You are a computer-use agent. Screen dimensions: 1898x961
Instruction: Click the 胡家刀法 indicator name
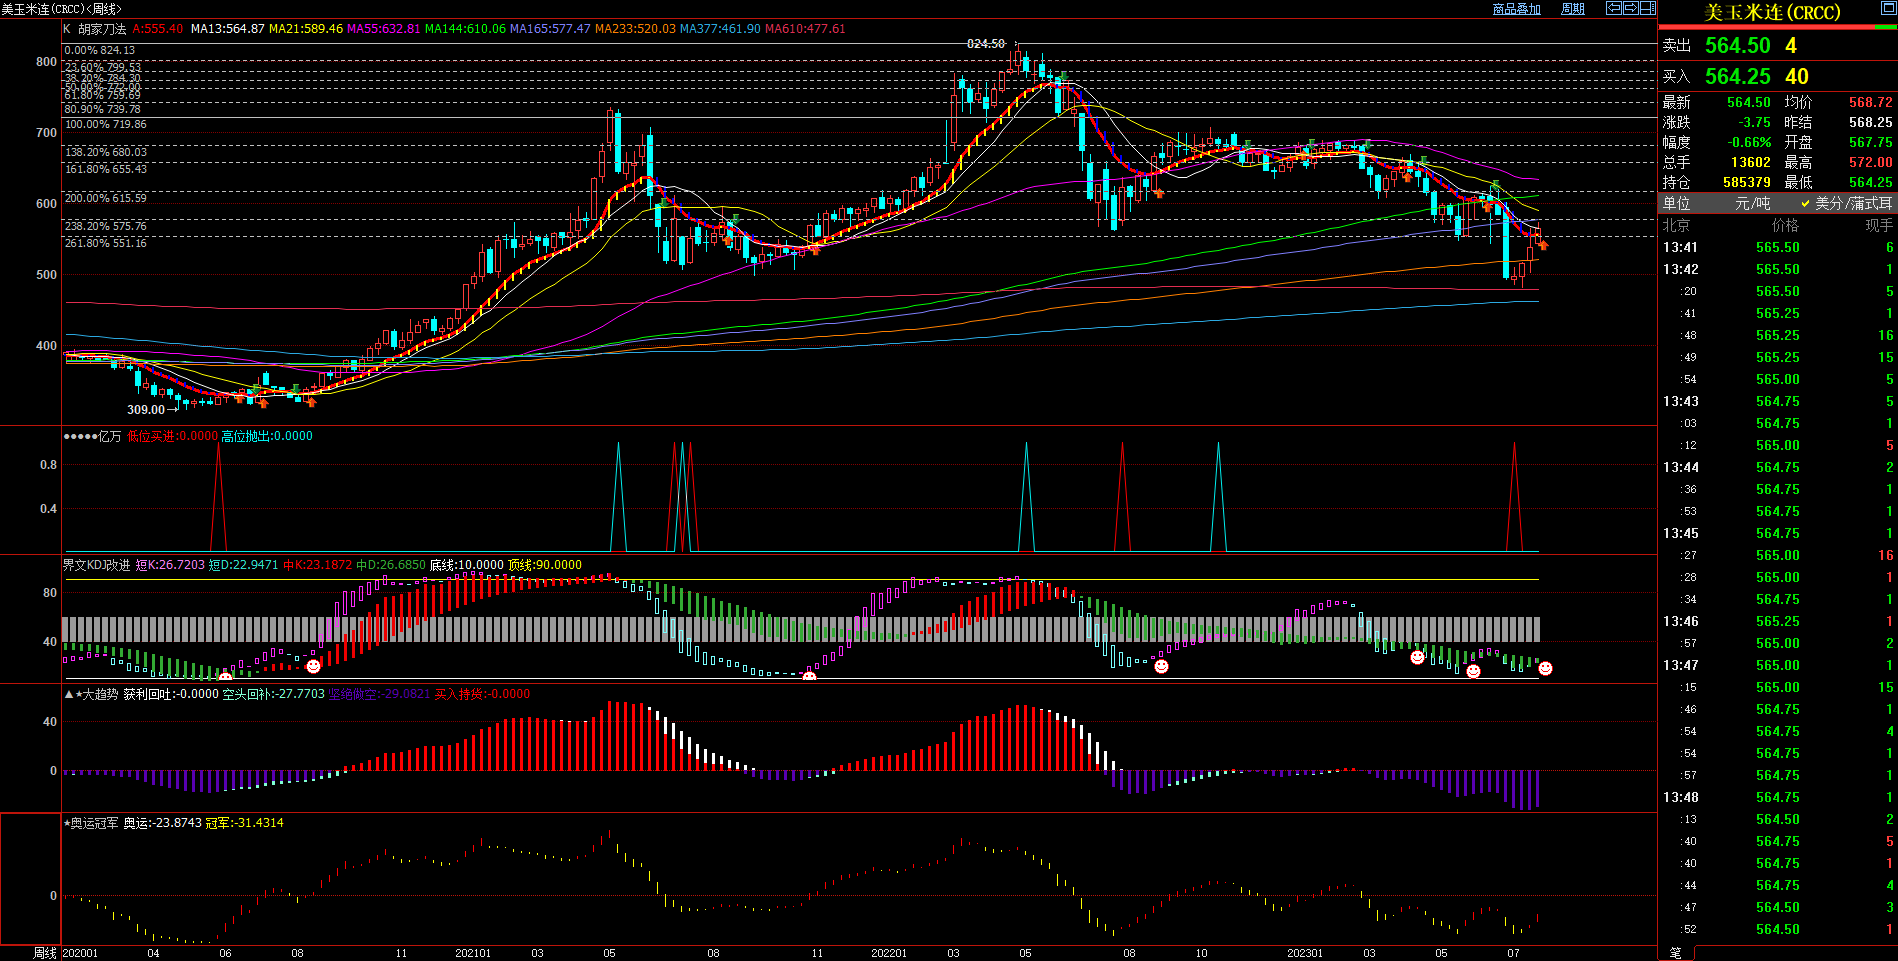coord(102,29)
